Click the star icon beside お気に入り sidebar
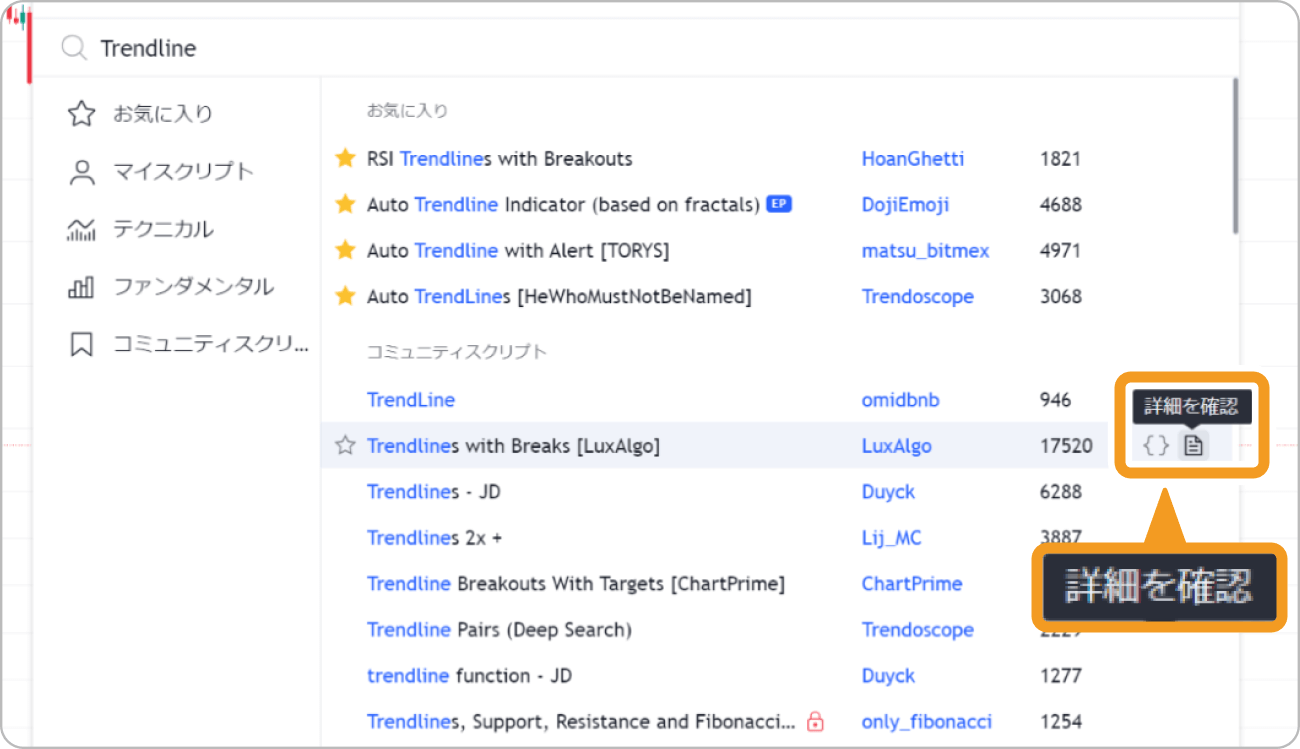The image size is (1300, 749). click(81, 114)
